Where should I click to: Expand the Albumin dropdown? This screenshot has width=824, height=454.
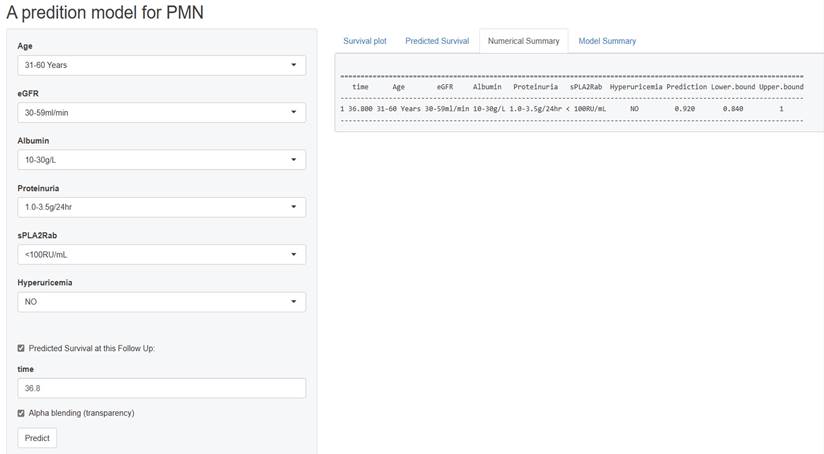point(161,160)
